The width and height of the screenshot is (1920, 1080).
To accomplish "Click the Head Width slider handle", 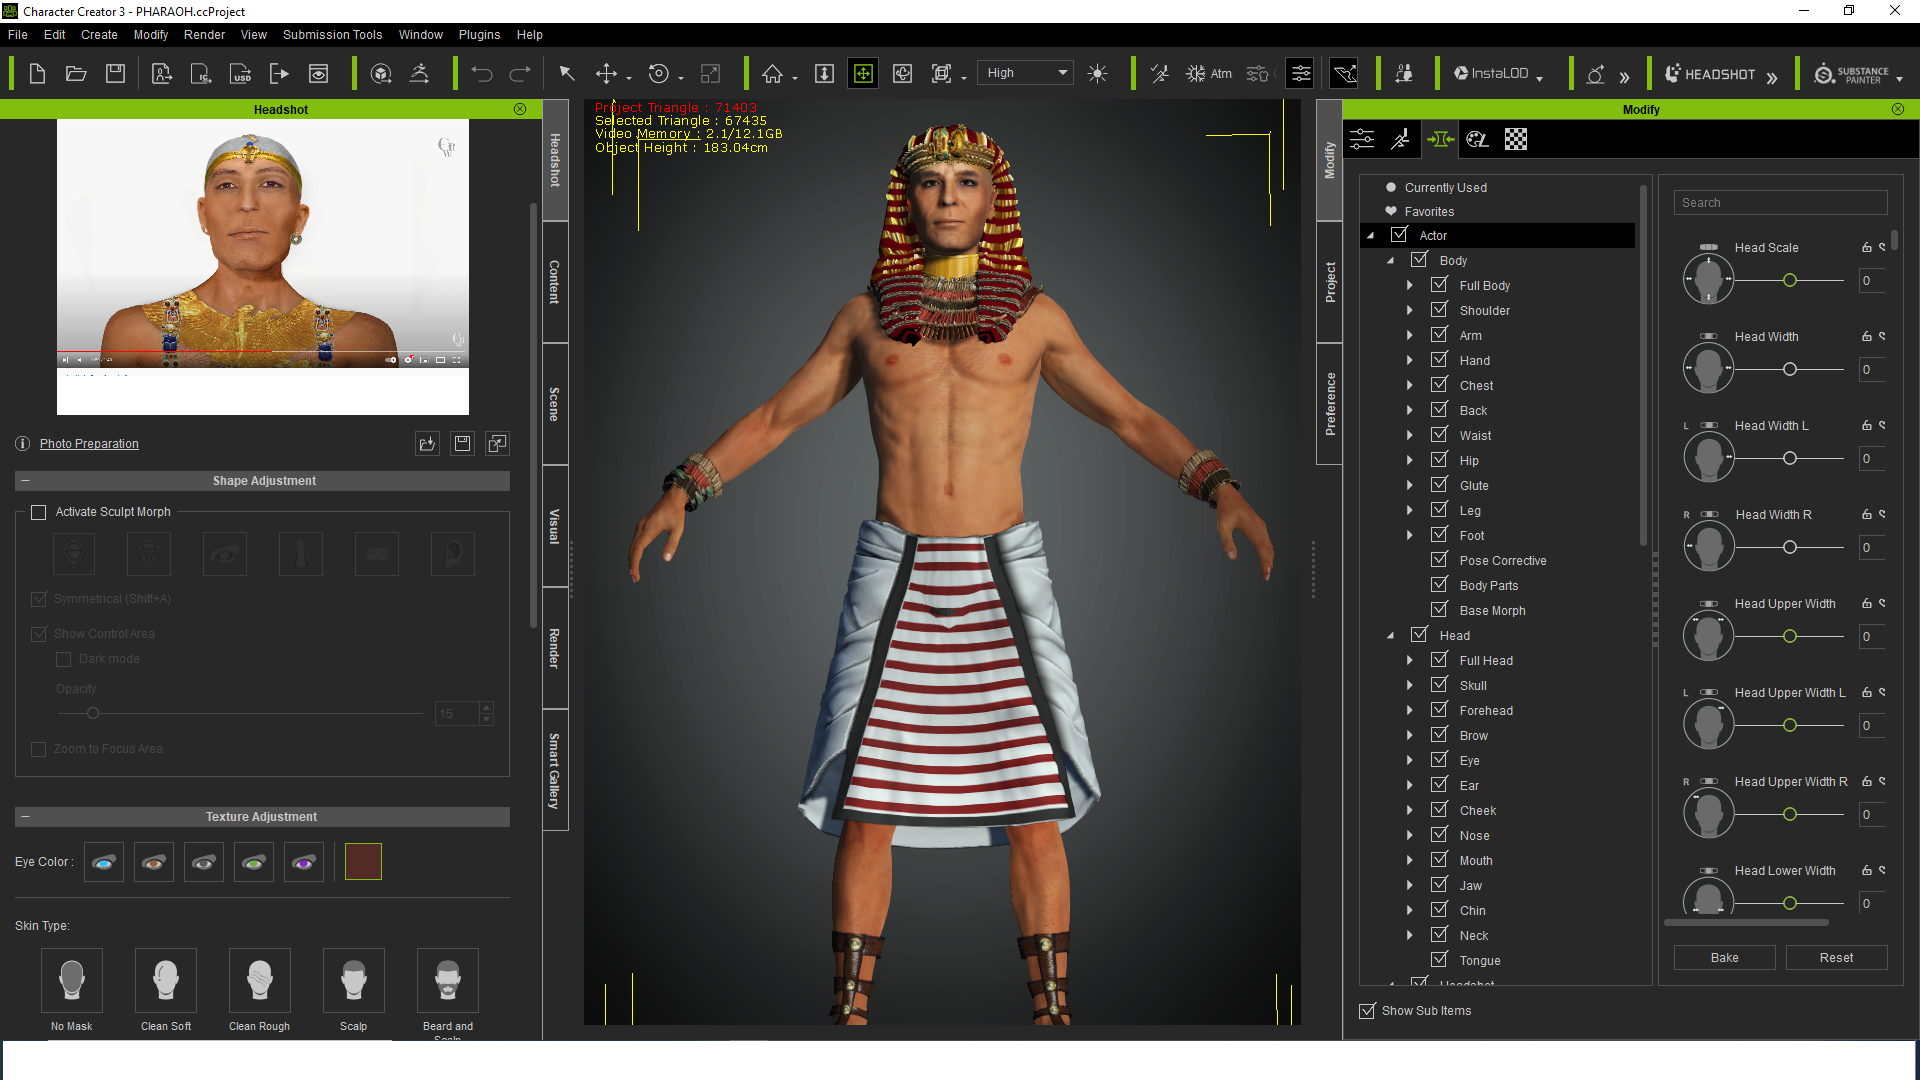I will (x=1790, y=370).
